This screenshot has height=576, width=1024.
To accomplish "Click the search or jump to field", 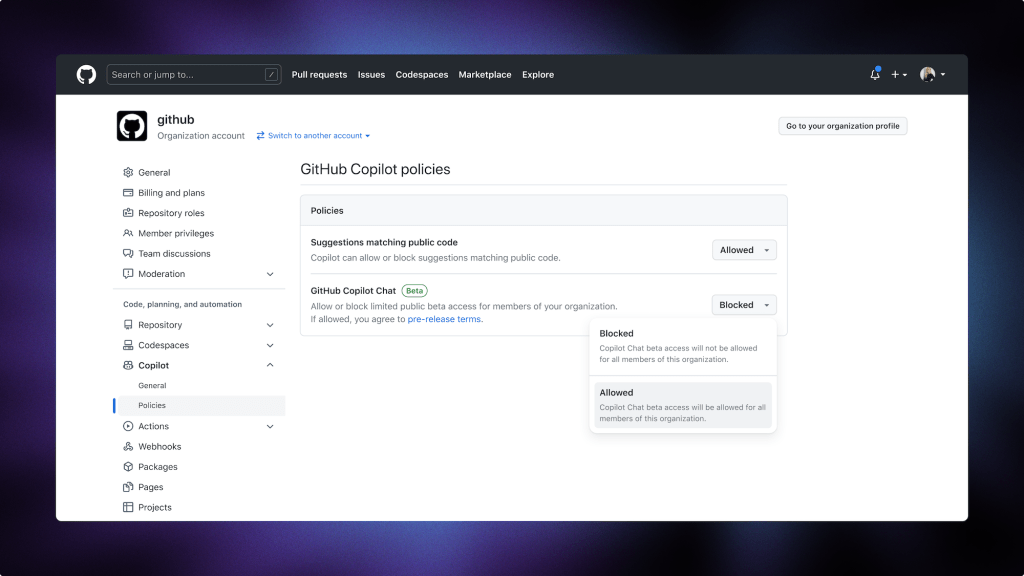I will (x=194, y=74).
